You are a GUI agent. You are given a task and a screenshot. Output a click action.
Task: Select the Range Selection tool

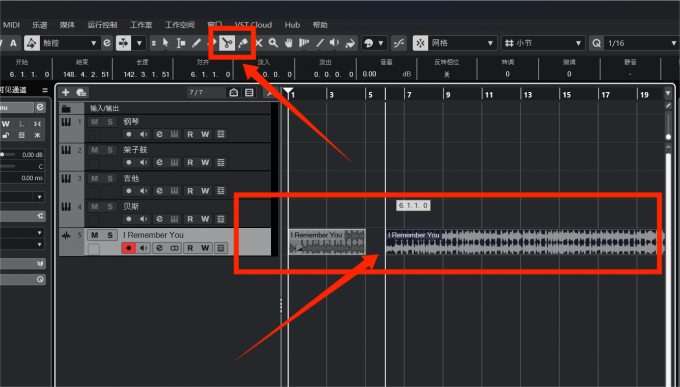tap(181, 43)
